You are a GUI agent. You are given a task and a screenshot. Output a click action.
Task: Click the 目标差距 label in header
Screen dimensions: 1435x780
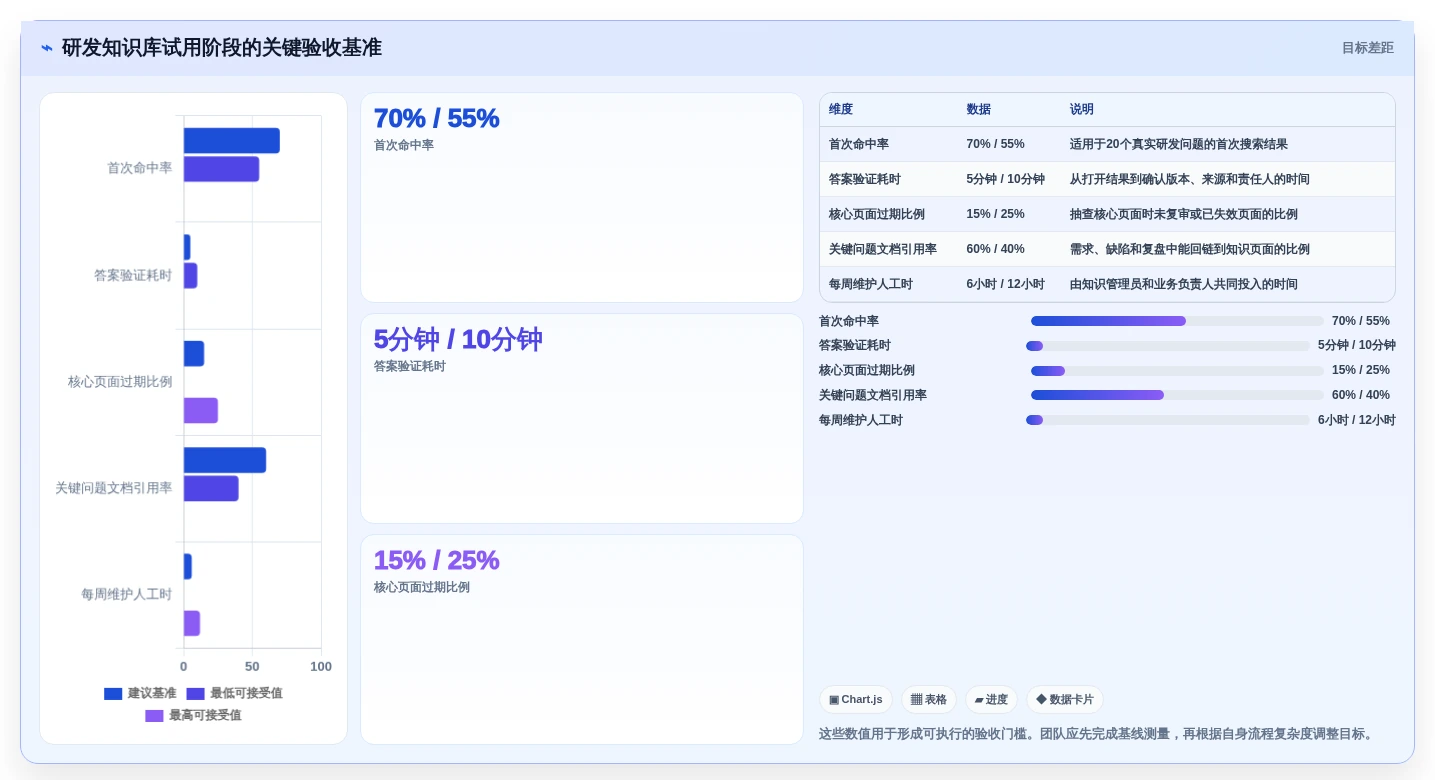point(1367,48)
